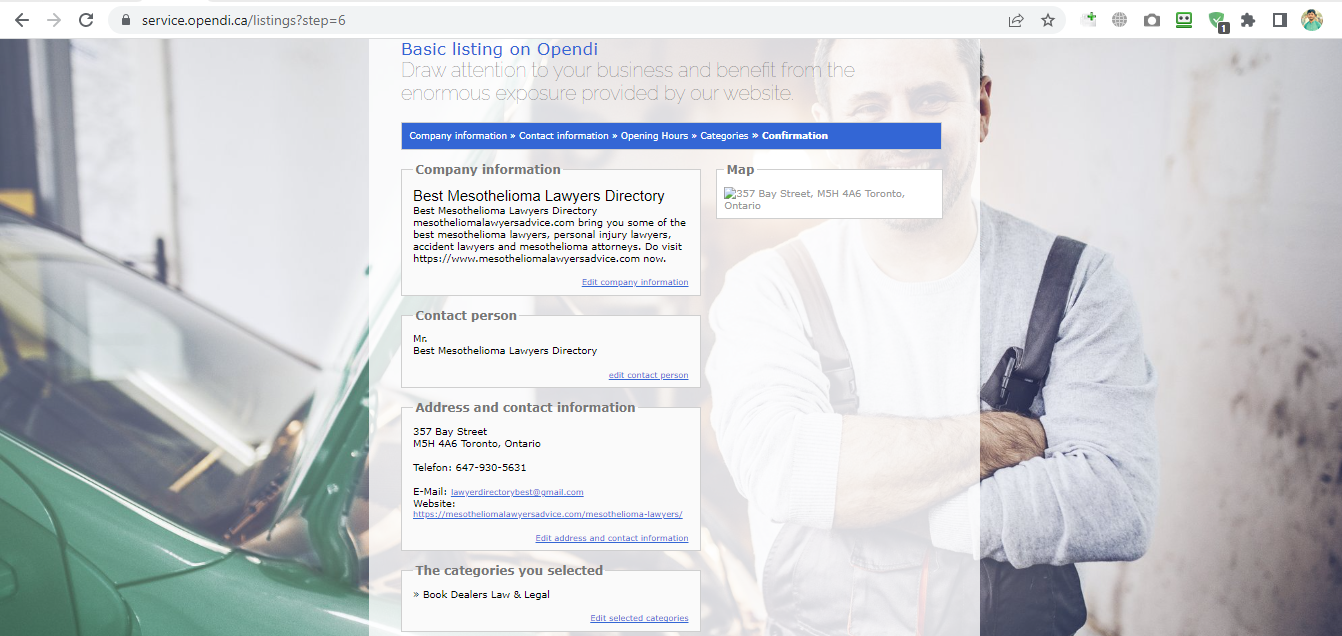Image resolution: width=1342 pixels, height=636 pixels.
Task: Click 'M5H 4A6 Toronto, Ontario' address line
Action: (477, 444)
